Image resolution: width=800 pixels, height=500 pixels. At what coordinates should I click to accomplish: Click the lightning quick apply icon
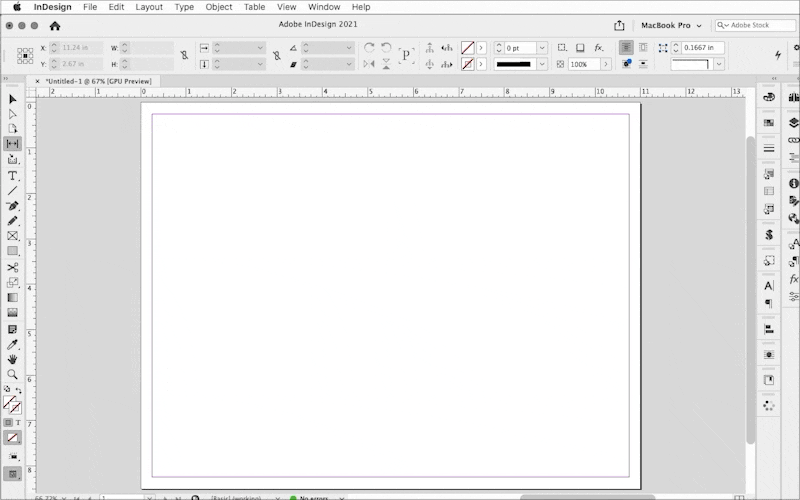tap(778, 55)
